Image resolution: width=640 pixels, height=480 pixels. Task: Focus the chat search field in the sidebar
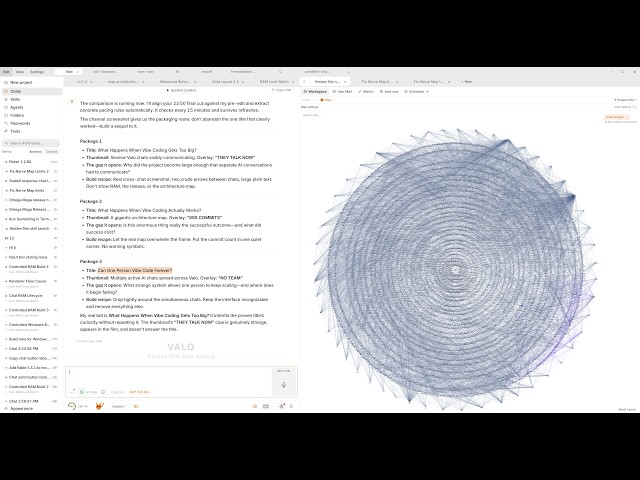[x=31, y=143]
